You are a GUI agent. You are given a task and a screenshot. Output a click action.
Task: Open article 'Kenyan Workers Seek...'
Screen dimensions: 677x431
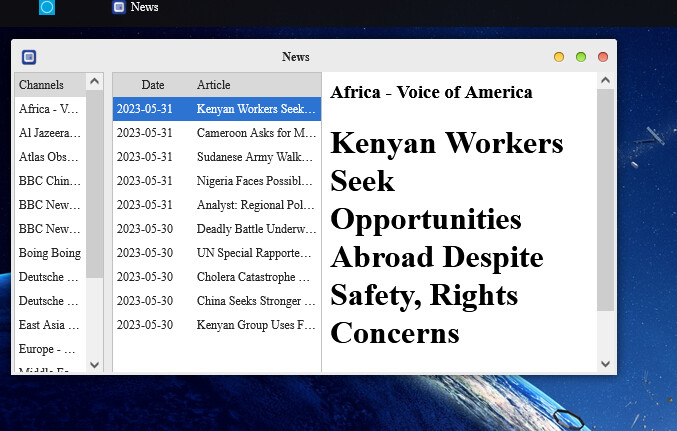pos(217,109)
